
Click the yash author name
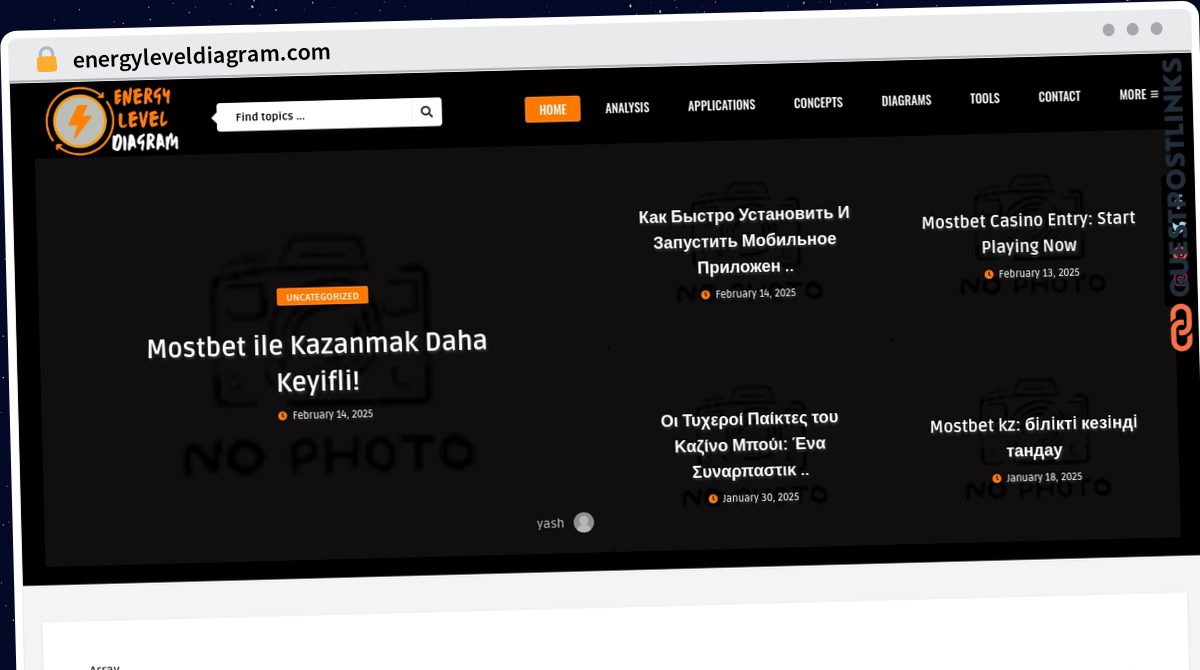[550, 523]
